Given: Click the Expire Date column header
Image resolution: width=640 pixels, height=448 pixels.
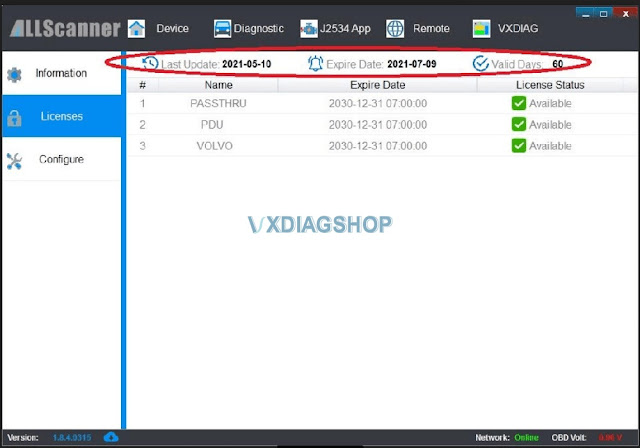Looking at the screenshot, I should (x=378, y=85).
